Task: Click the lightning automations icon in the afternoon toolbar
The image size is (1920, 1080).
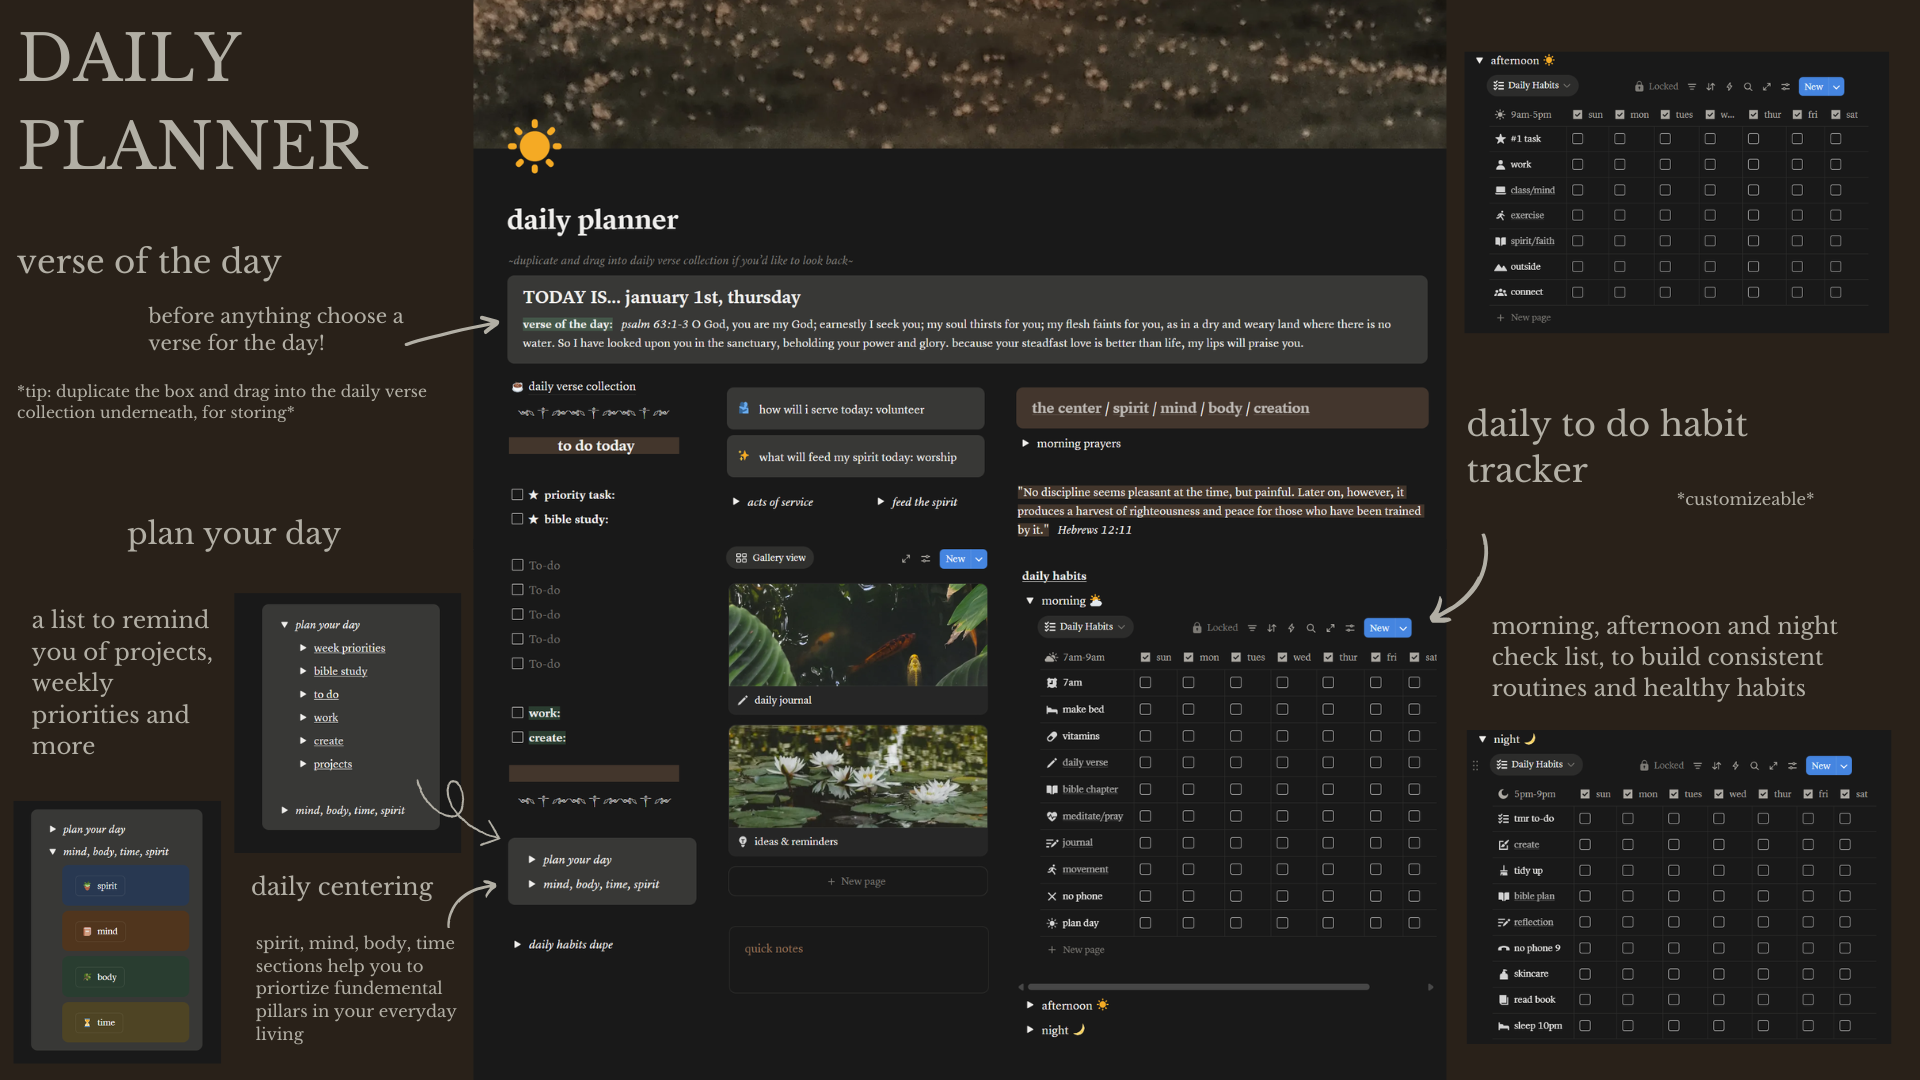Action: pos(1728,87)
